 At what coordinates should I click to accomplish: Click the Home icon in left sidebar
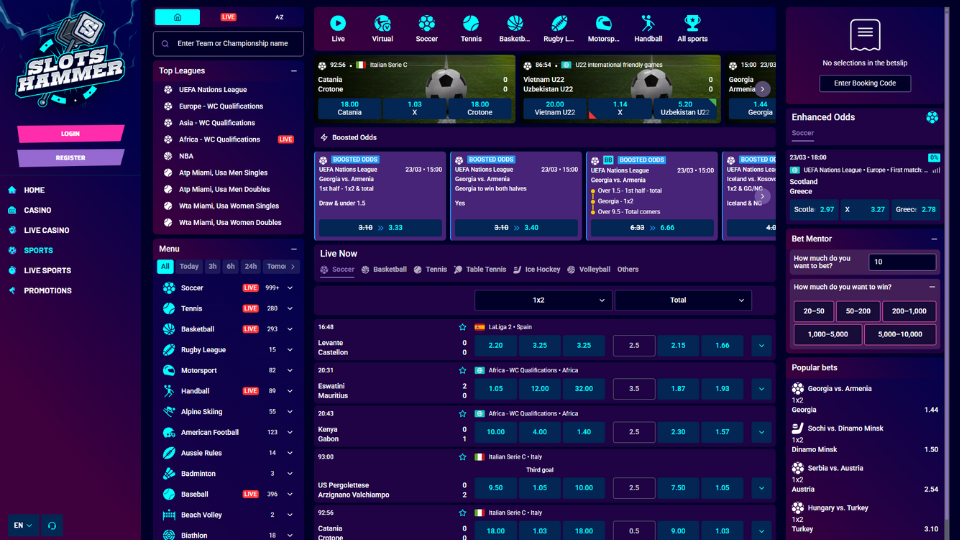coord(12,190)
